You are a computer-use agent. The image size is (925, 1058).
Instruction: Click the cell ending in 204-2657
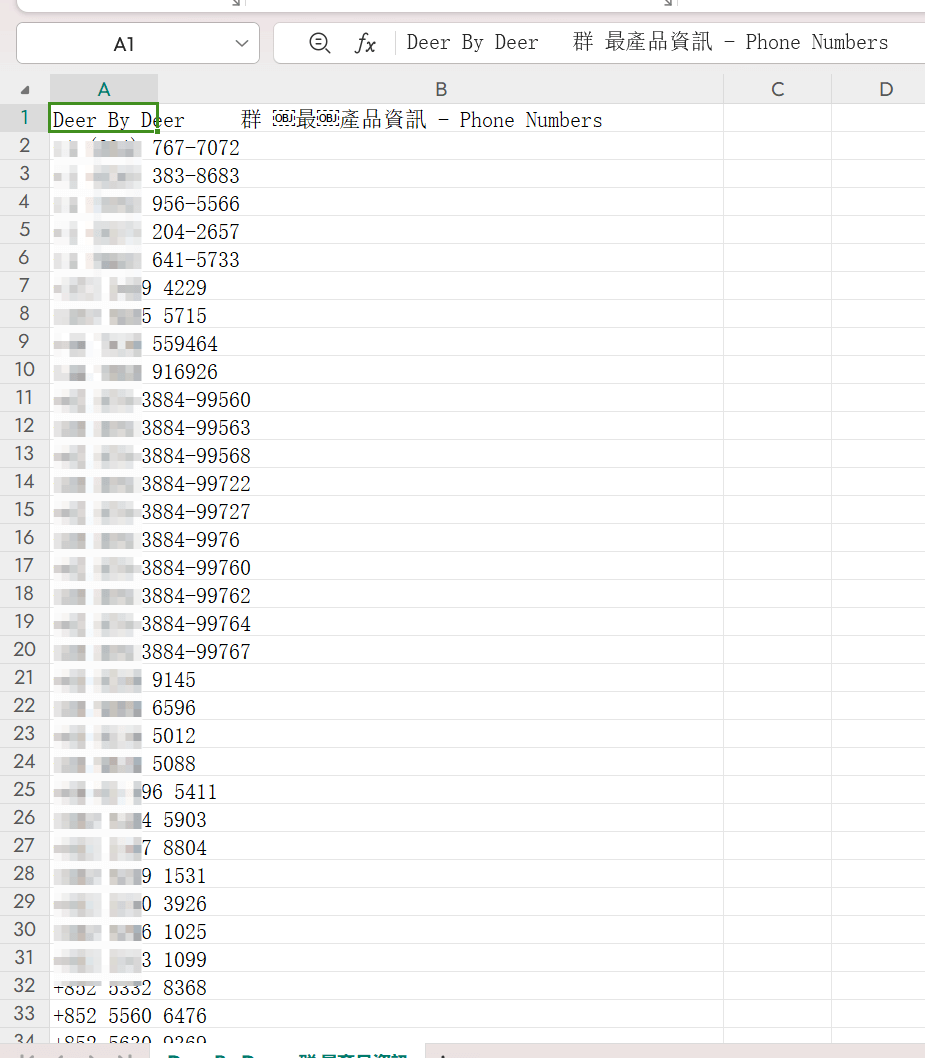104,230
